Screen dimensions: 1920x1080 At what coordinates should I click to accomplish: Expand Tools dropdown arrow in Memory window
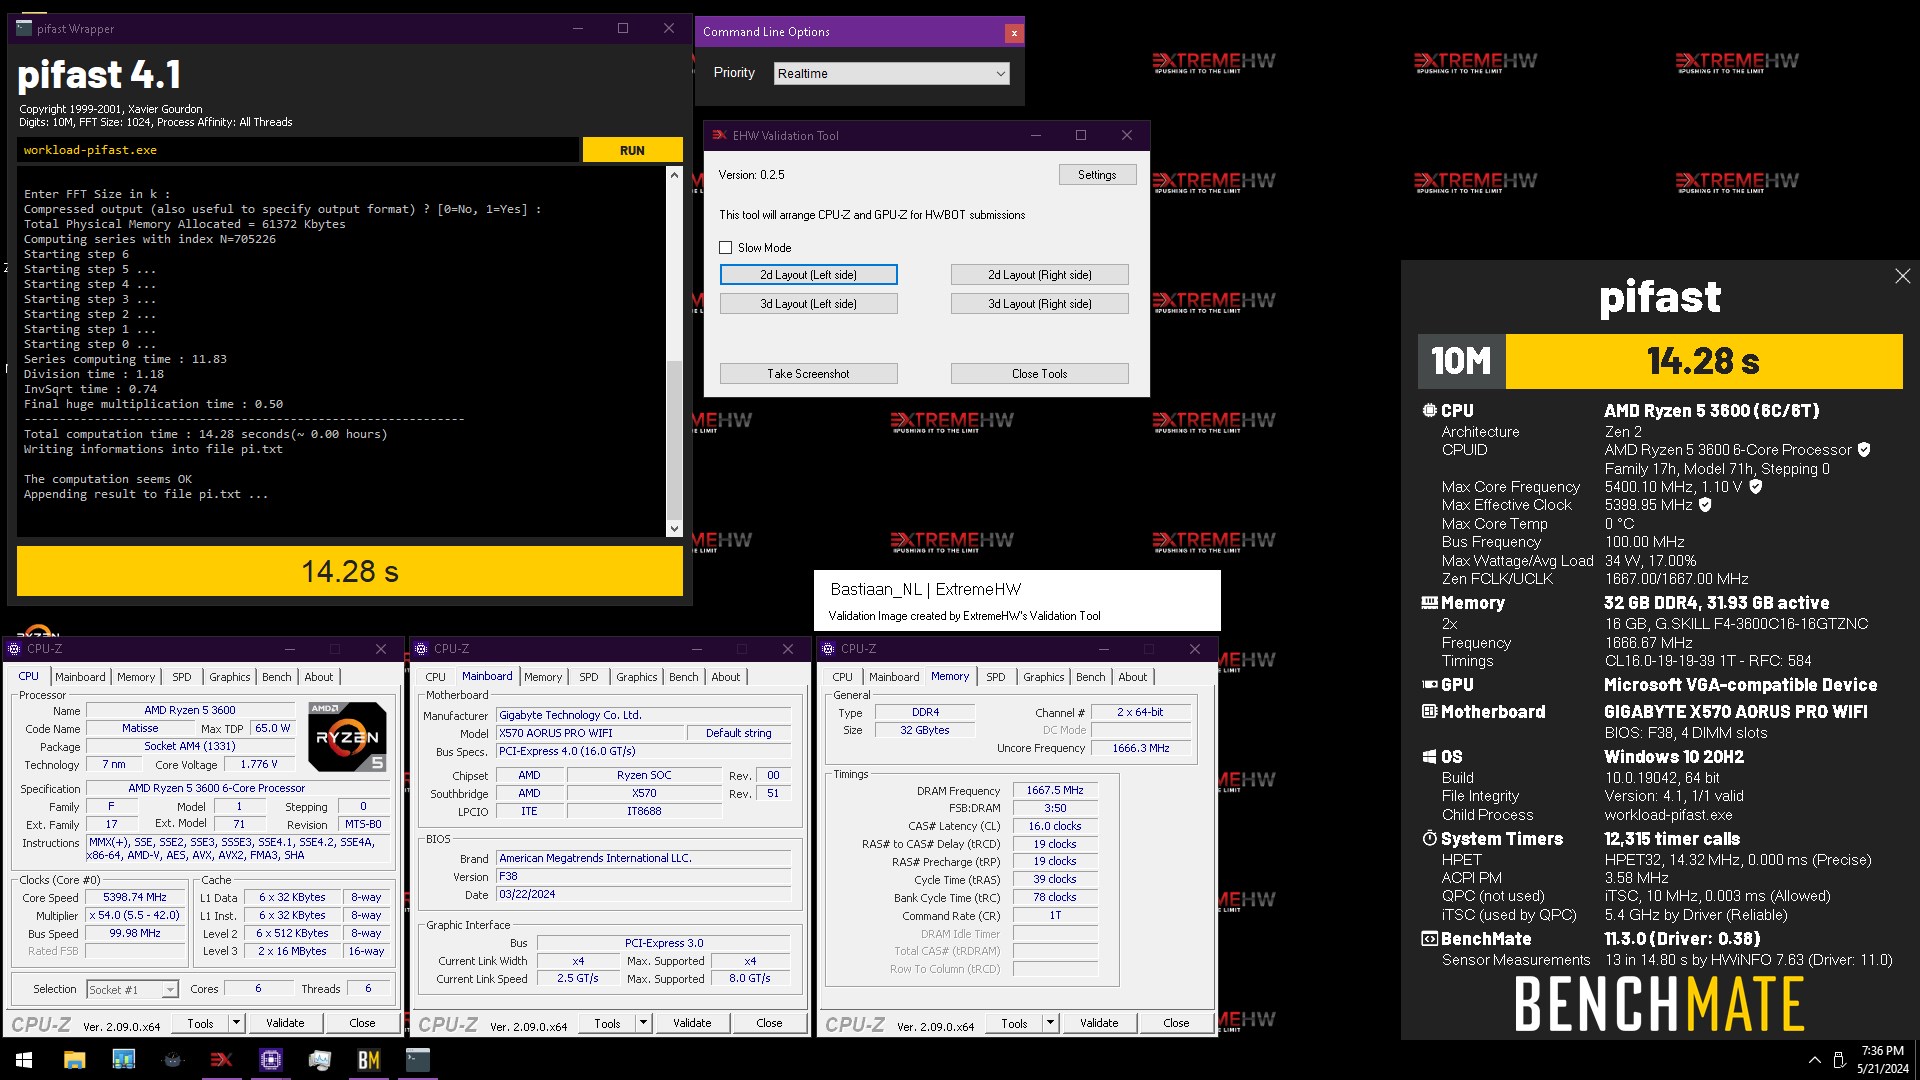[1050, 1023]
